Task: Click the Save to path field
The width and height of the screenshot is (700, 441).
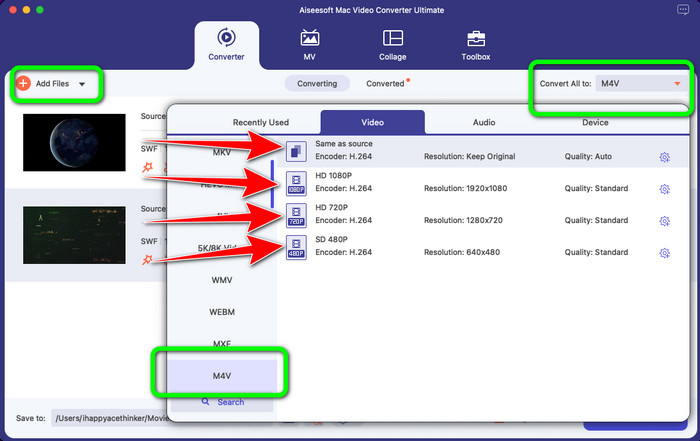Action: (109, 418)
